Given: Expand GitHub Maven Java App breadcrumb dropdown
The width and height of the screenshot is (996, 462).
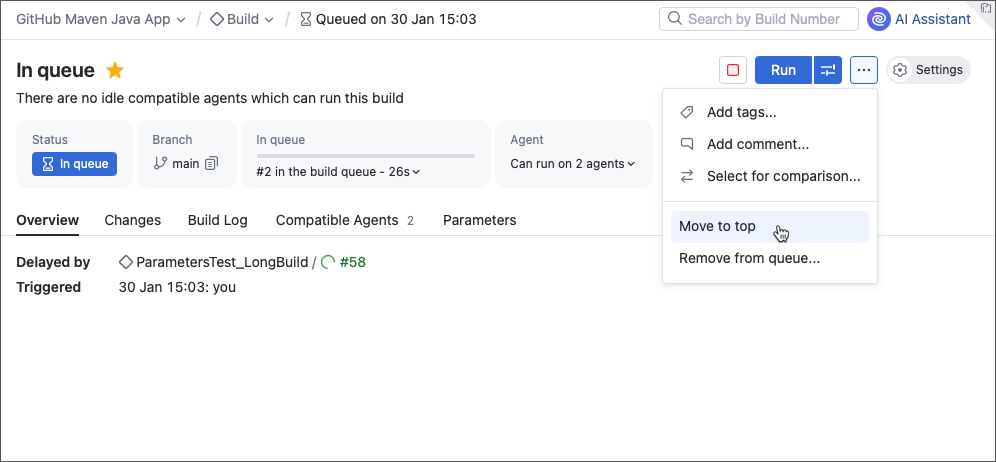Looking at the screenshot, I should tap(181, 20).
